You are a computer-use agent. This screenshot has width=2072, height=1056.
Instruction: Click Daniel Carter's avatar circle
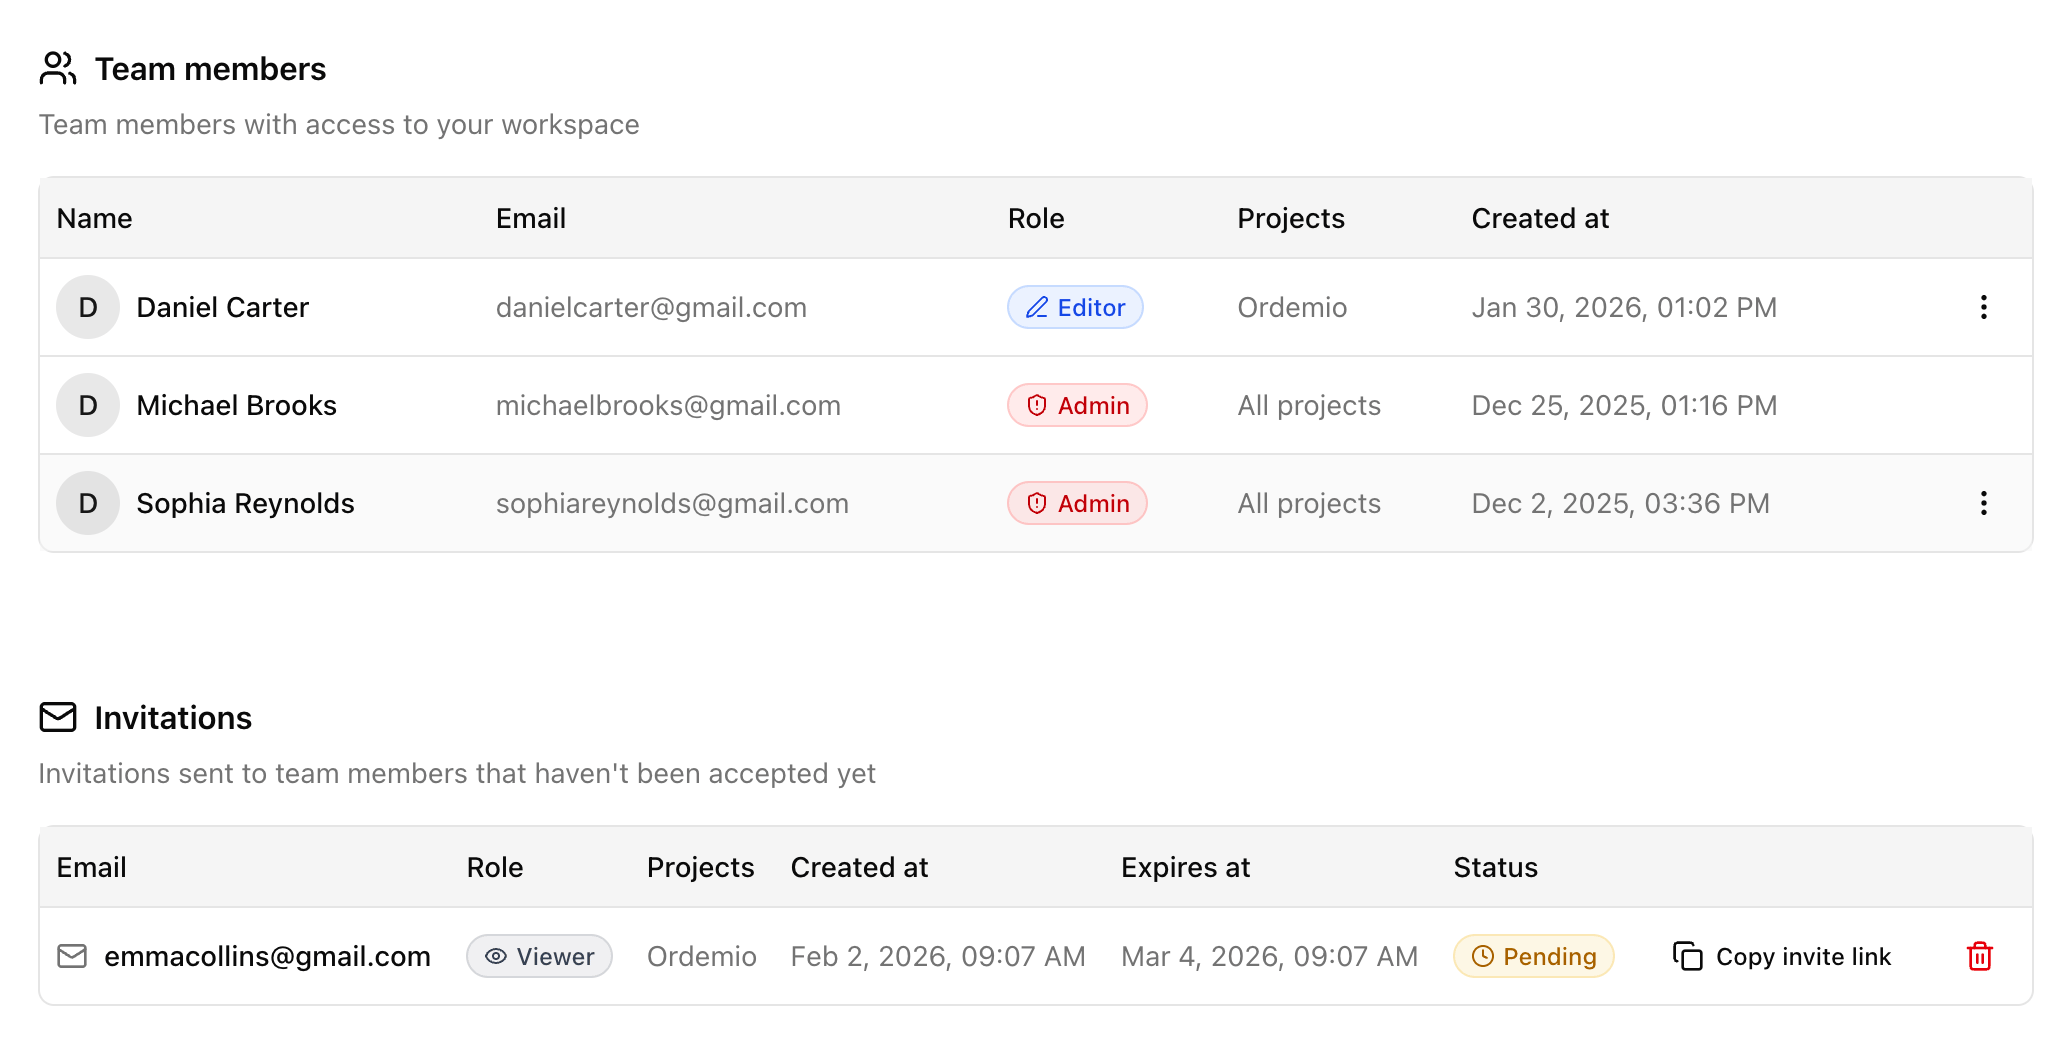pos(88,307)
